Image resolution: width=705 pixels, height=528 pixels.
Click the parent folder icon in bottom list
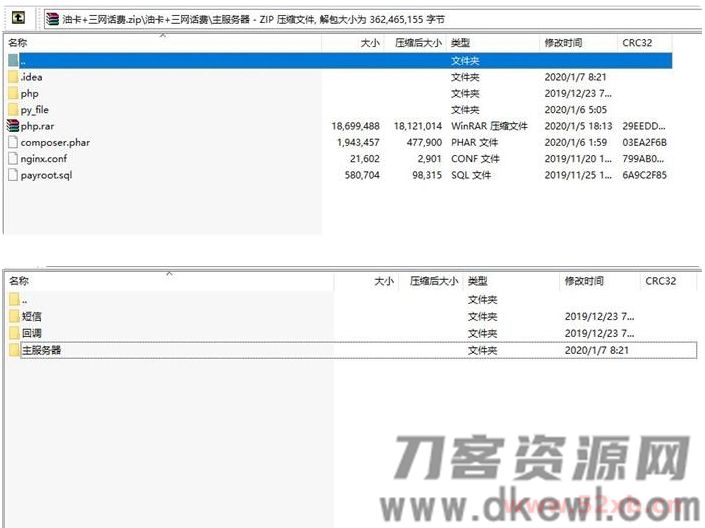point(14,299)
